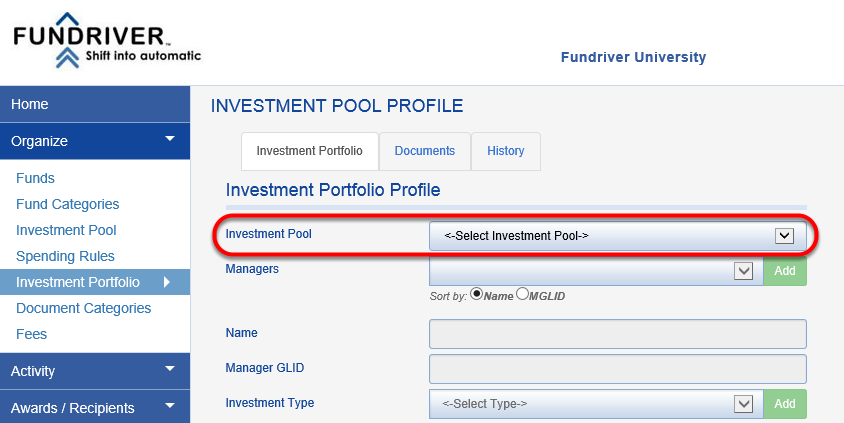This screenshot has width=844, height=423.
Task: Go to Spending Rules page
Action: (65, 256)
